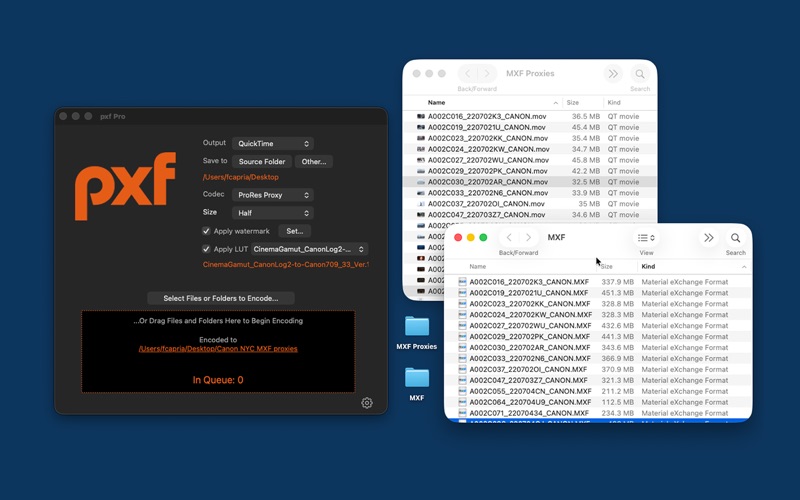Select A002C030_220702AR_CANON.MXF
Viewport: 800px width, 500px height.
coord(598,347)
